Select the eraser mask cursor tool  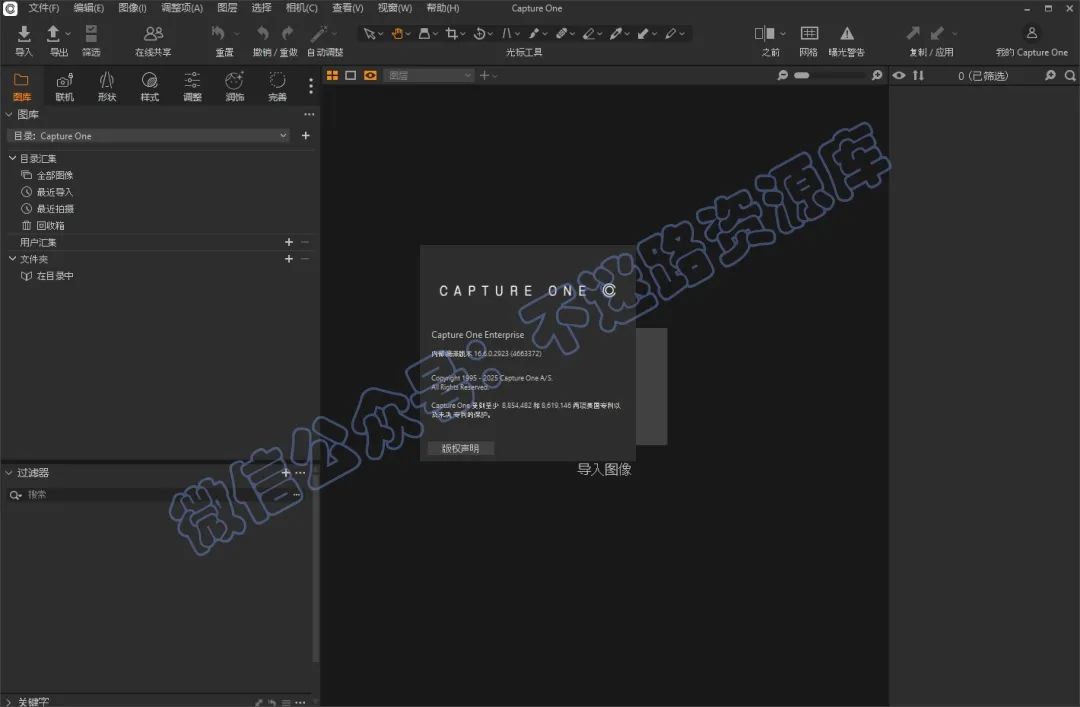click(588, 33)
